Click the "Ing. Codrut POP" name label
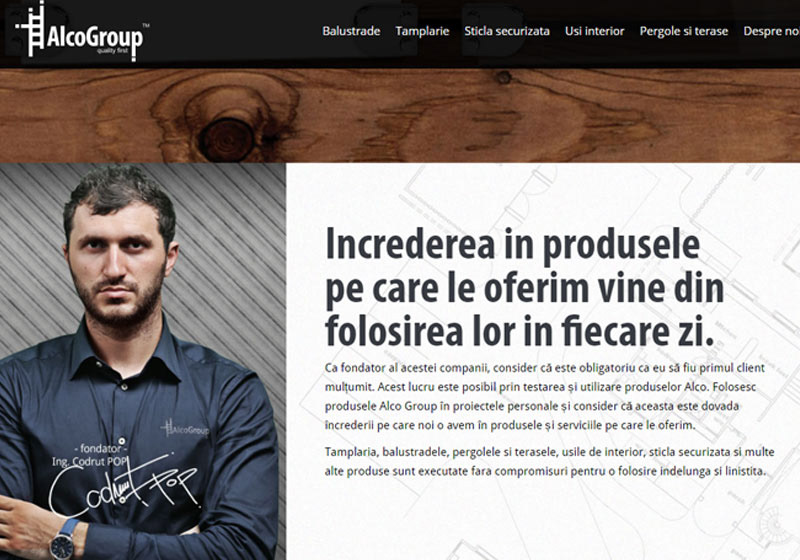Image resolution: width=800 pixels, height=560 pixels. click(89, 462)
